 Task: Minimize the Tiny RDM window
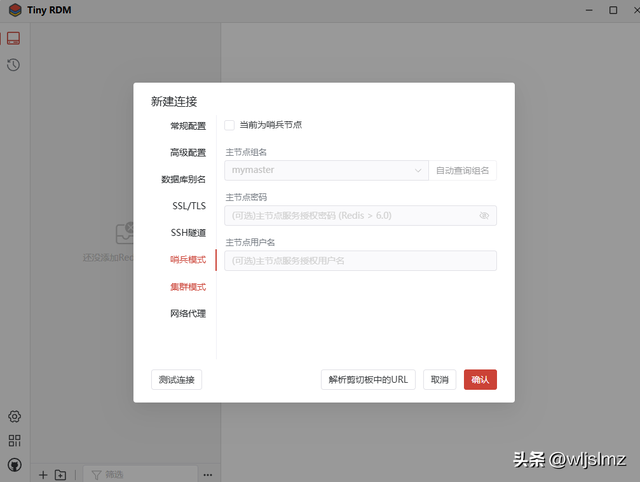coord(589,10)
